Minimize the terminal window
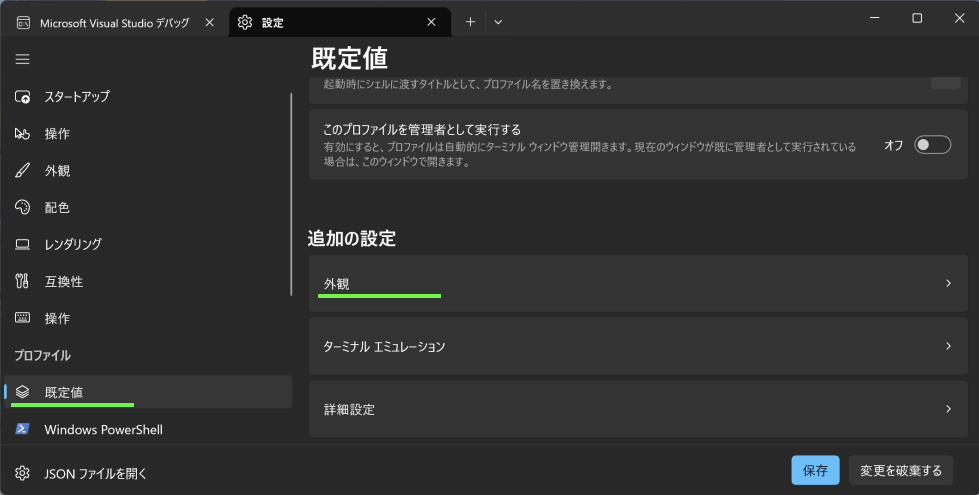Image resolution: width=979 pixels, height=495 pixels. coord(875,18)
